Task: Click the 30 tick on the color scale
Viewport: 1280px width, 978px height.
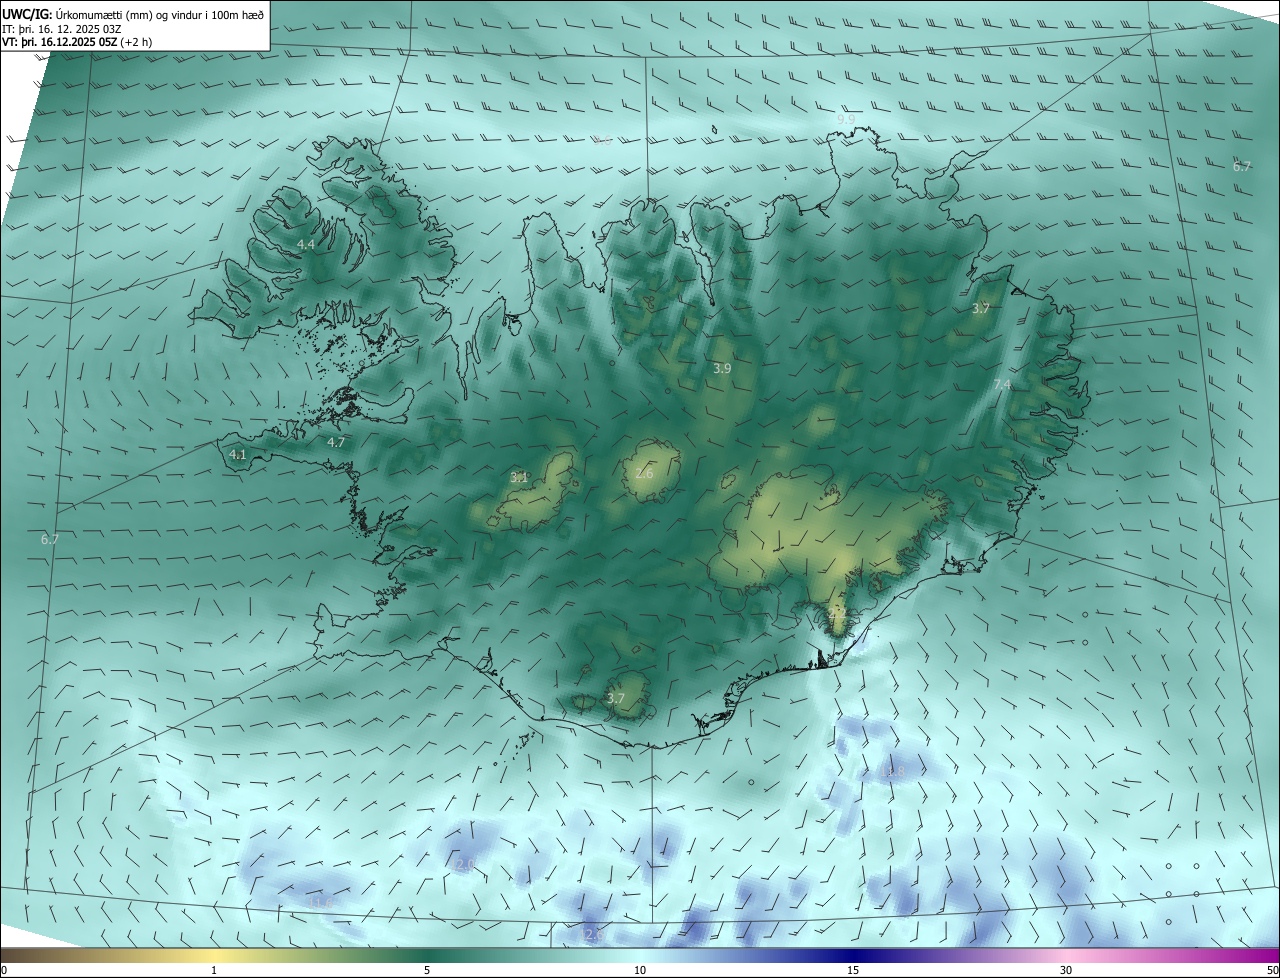Action: point(1066,970)
